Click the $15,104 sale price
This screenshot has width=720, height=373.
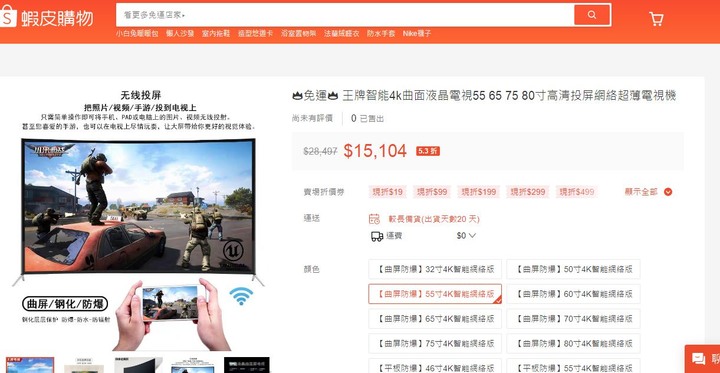[375, 151]
